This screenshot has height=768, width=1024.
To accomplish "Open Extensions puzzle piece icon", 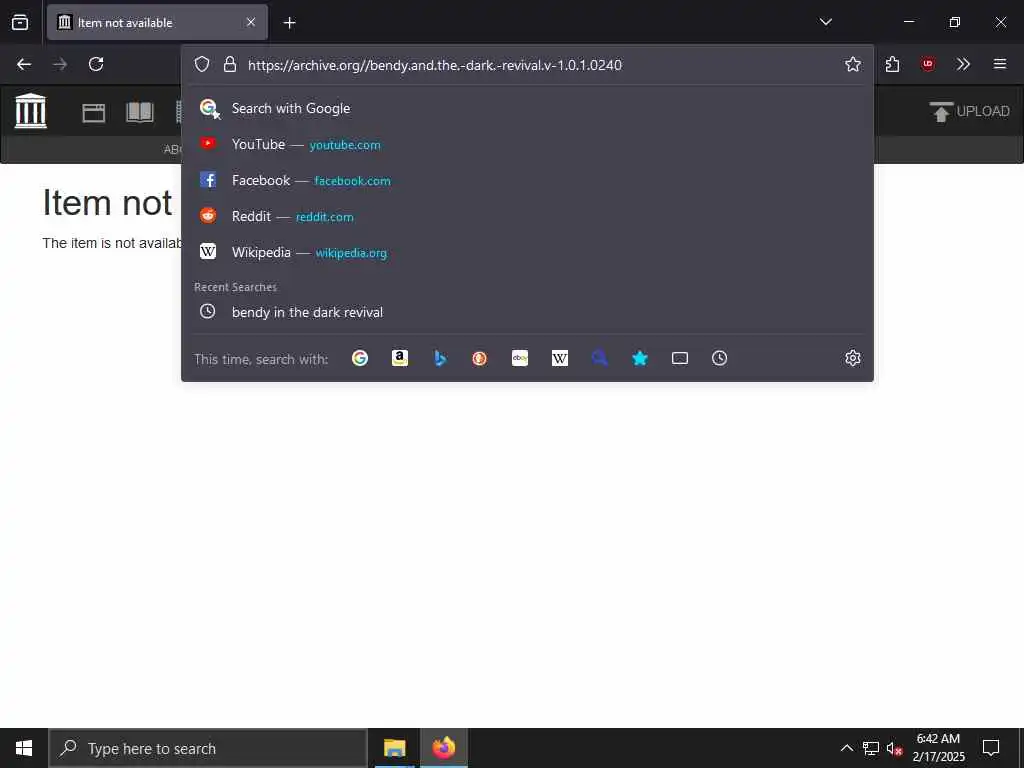I will click(892, 64).
